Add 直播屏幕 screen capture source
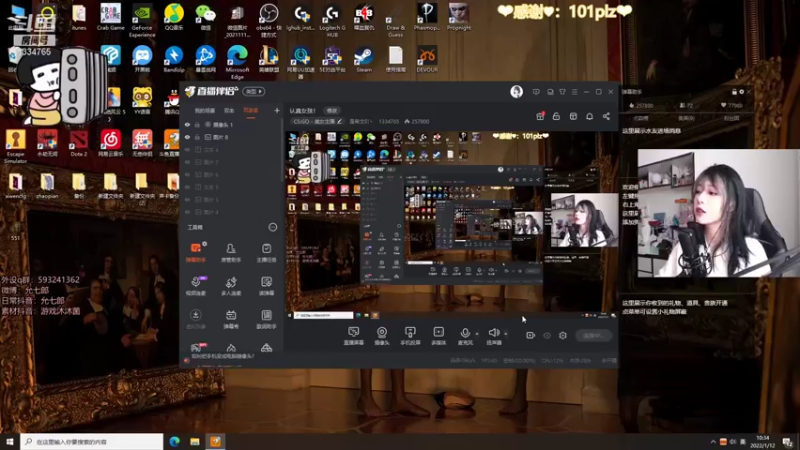This screenshot has width=800, height=450. tap(354, 336)
